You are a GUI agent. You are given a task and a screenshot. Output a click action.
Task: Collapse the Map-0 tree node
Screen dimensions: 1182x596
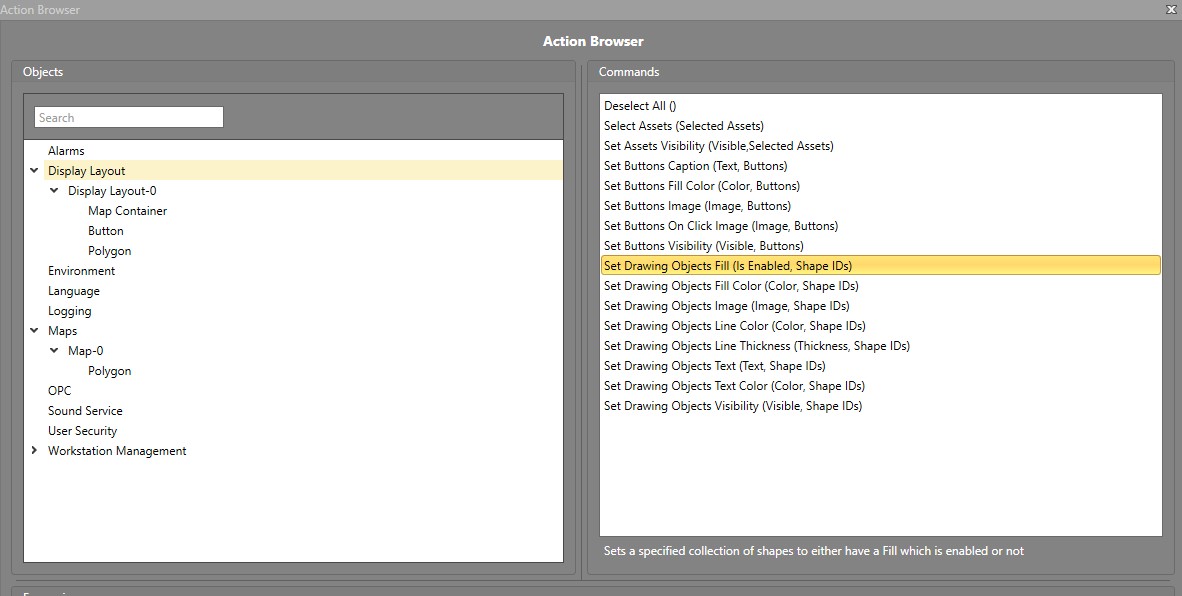tap(55, 351)
